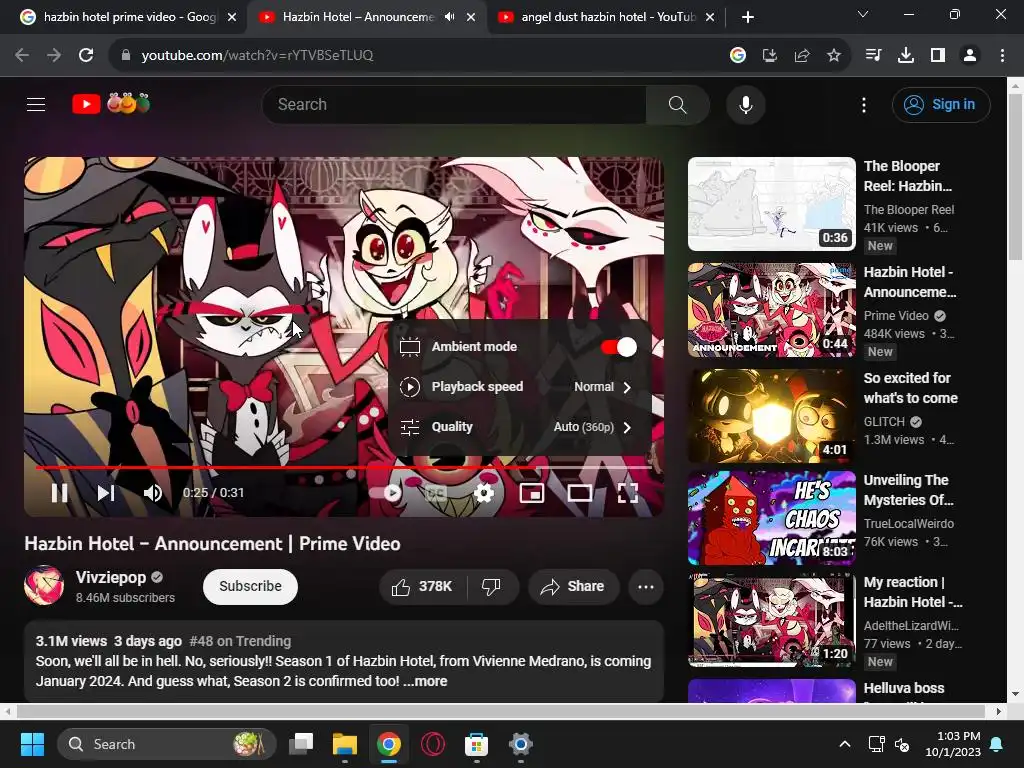Like the video with 378K
The image size is (1024, 768).
(423, 586)
